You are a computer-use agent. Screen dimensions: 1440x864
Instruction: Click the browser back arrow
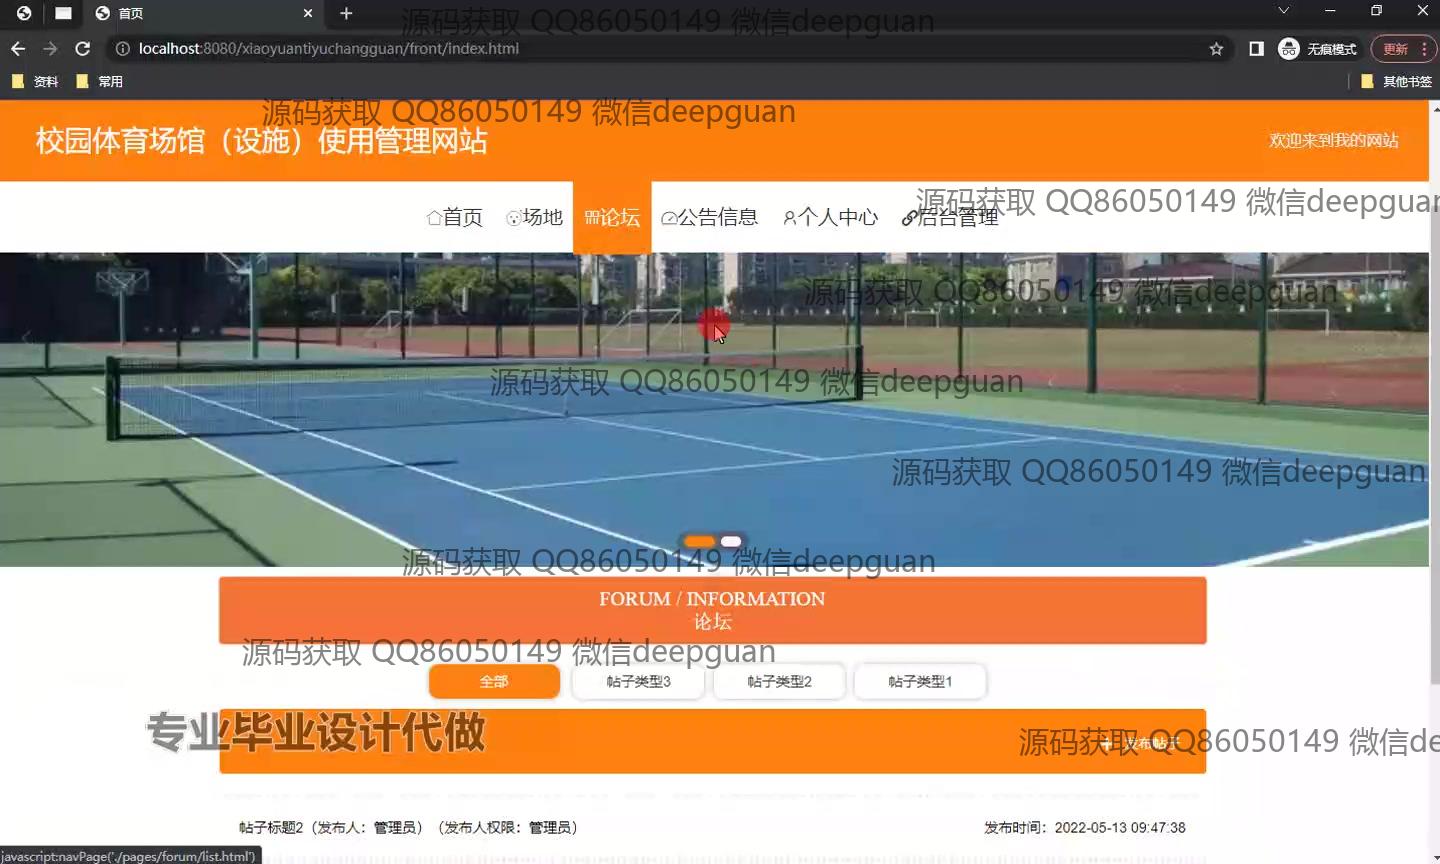click(18, 48)
